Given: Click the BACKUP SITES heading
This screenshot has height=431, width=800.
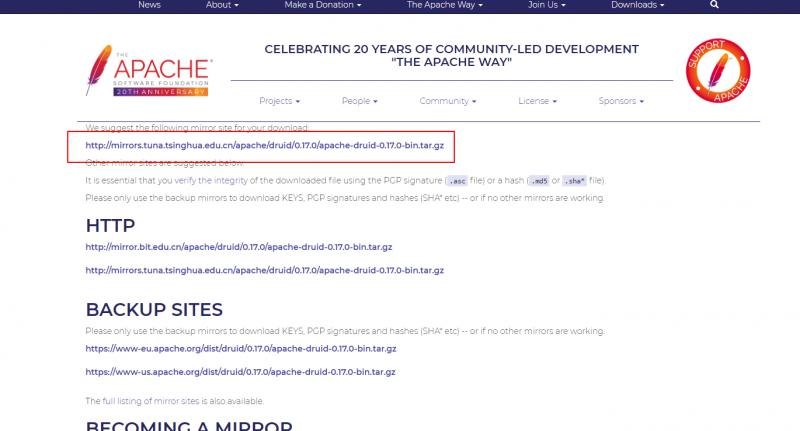Looking at the screenshot, I should tap(154, 310).
